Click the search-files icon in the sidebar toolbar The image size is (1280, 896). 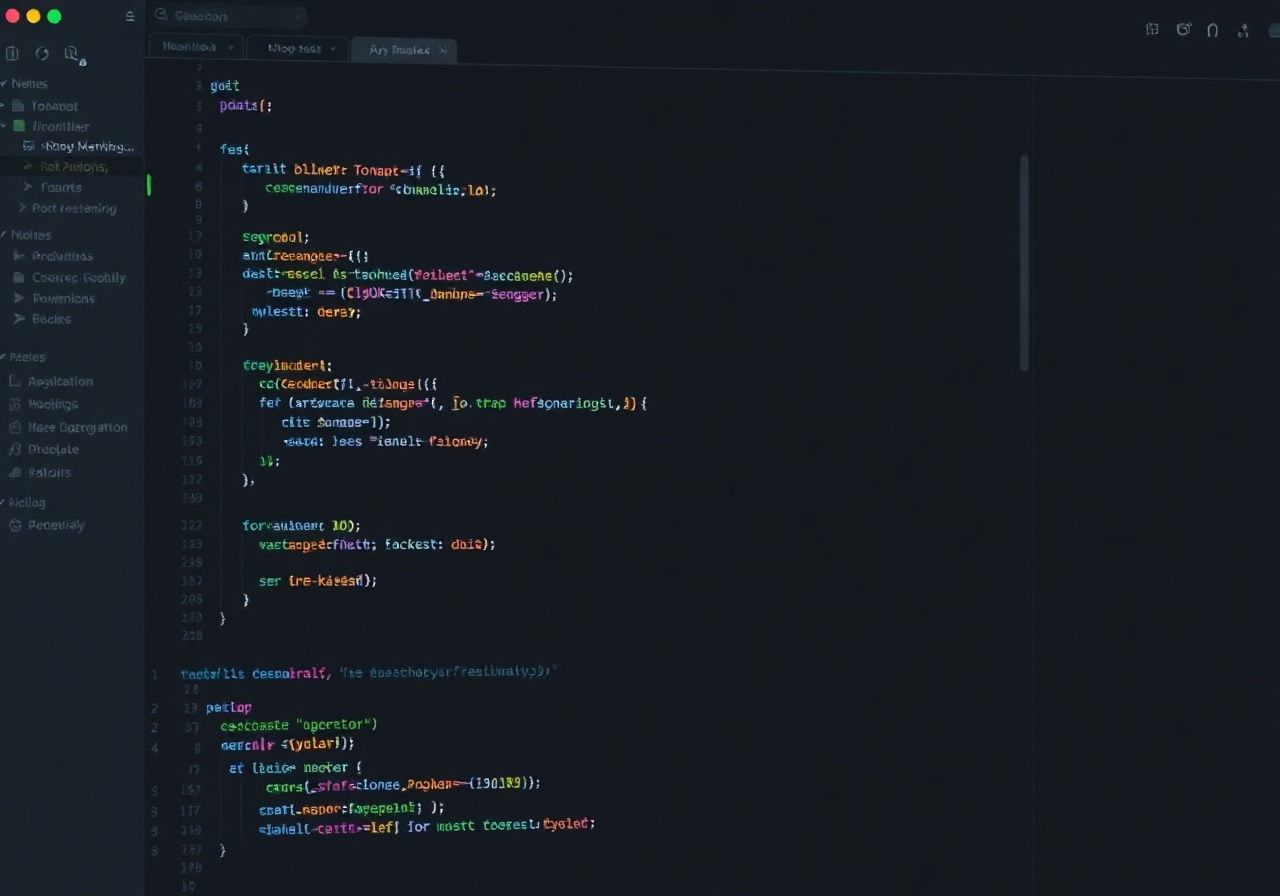(74, 55)
